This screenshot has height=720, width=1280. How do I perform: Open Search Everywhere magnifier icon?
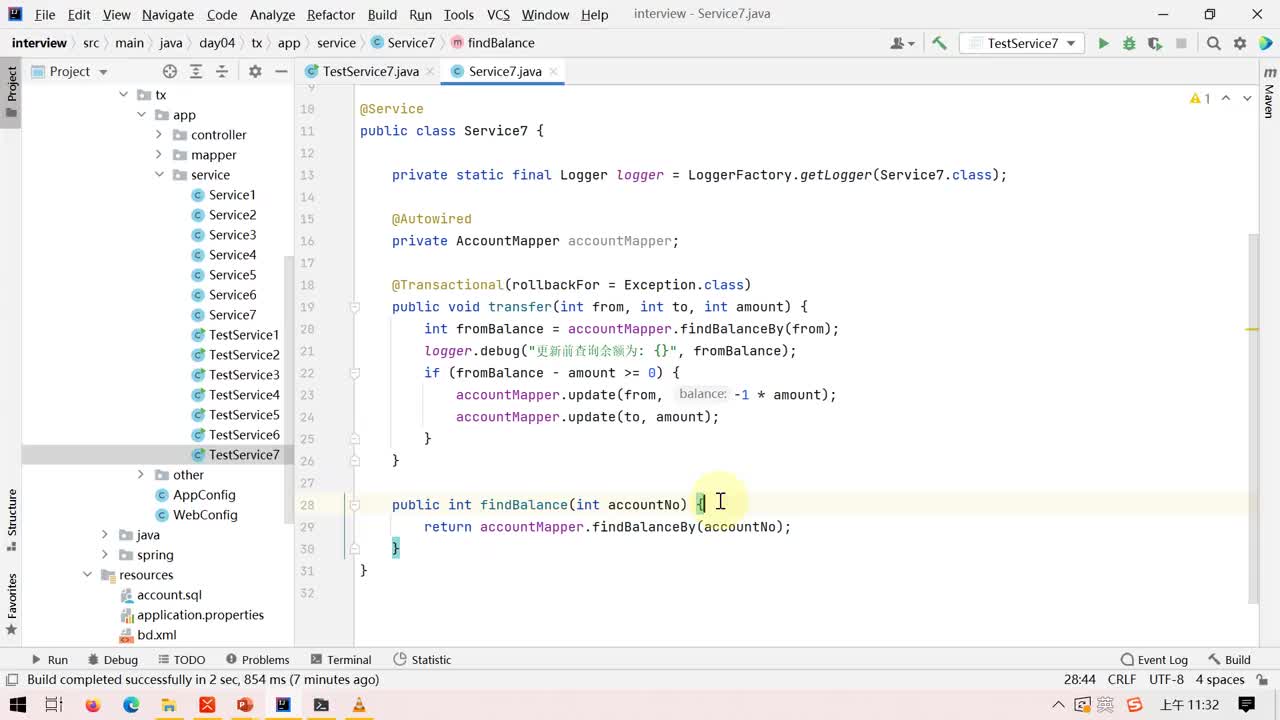[1213, 43]
